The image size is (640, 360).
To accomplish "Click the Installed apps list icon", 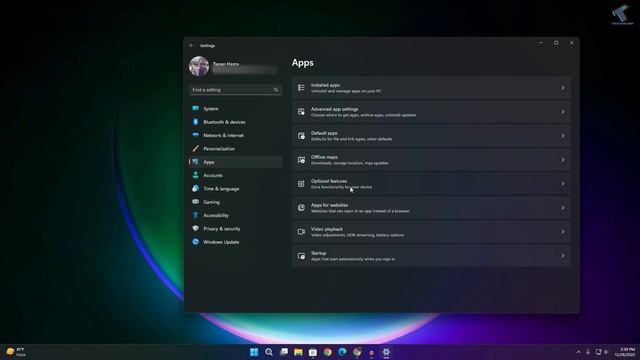I will point(301,88).
